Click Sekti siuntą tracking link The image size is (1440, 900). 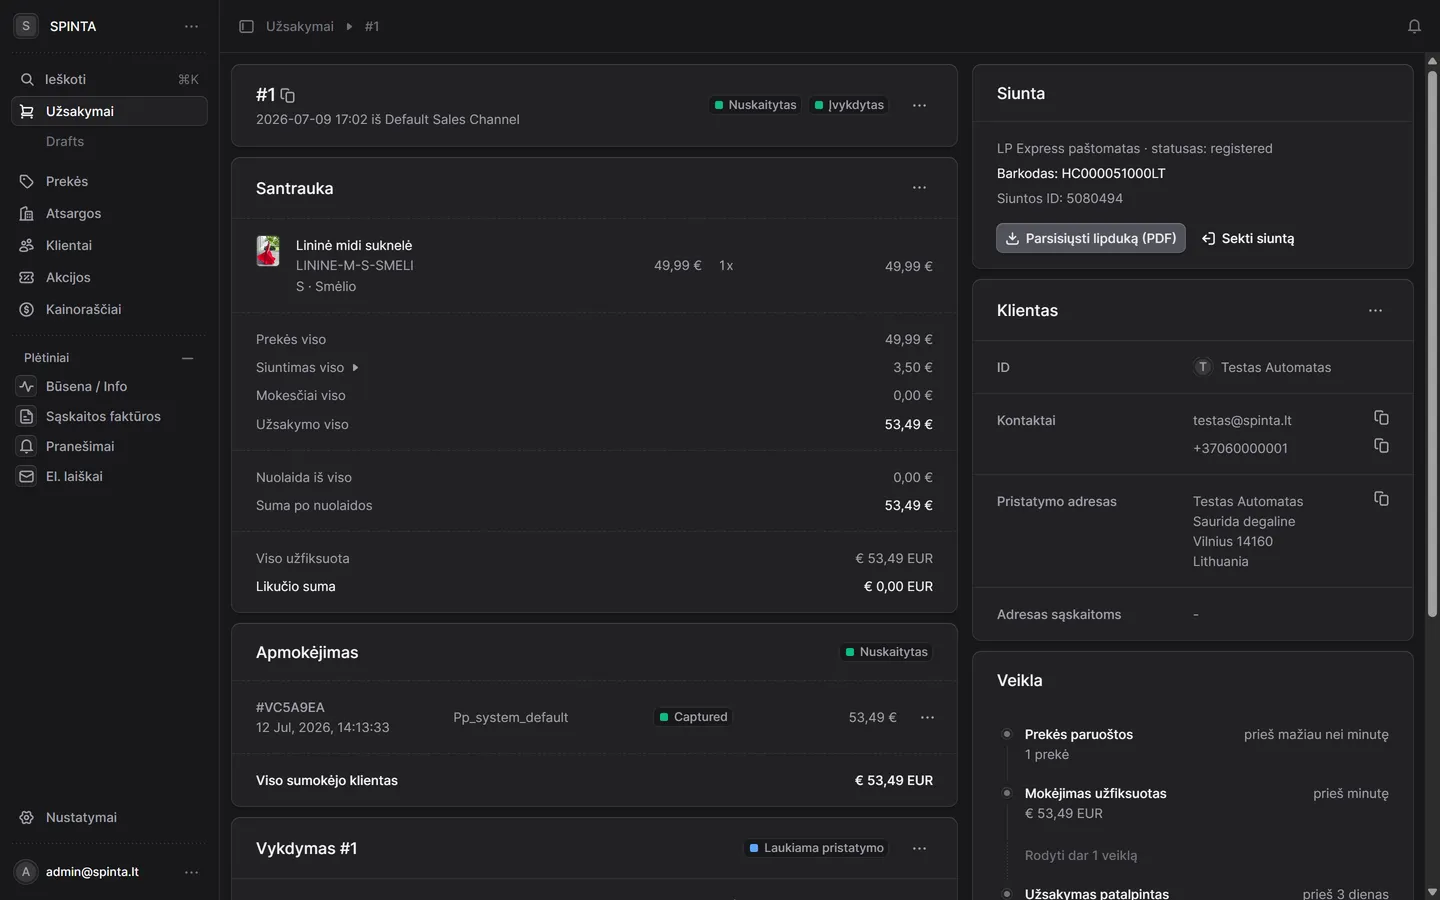1248,238
